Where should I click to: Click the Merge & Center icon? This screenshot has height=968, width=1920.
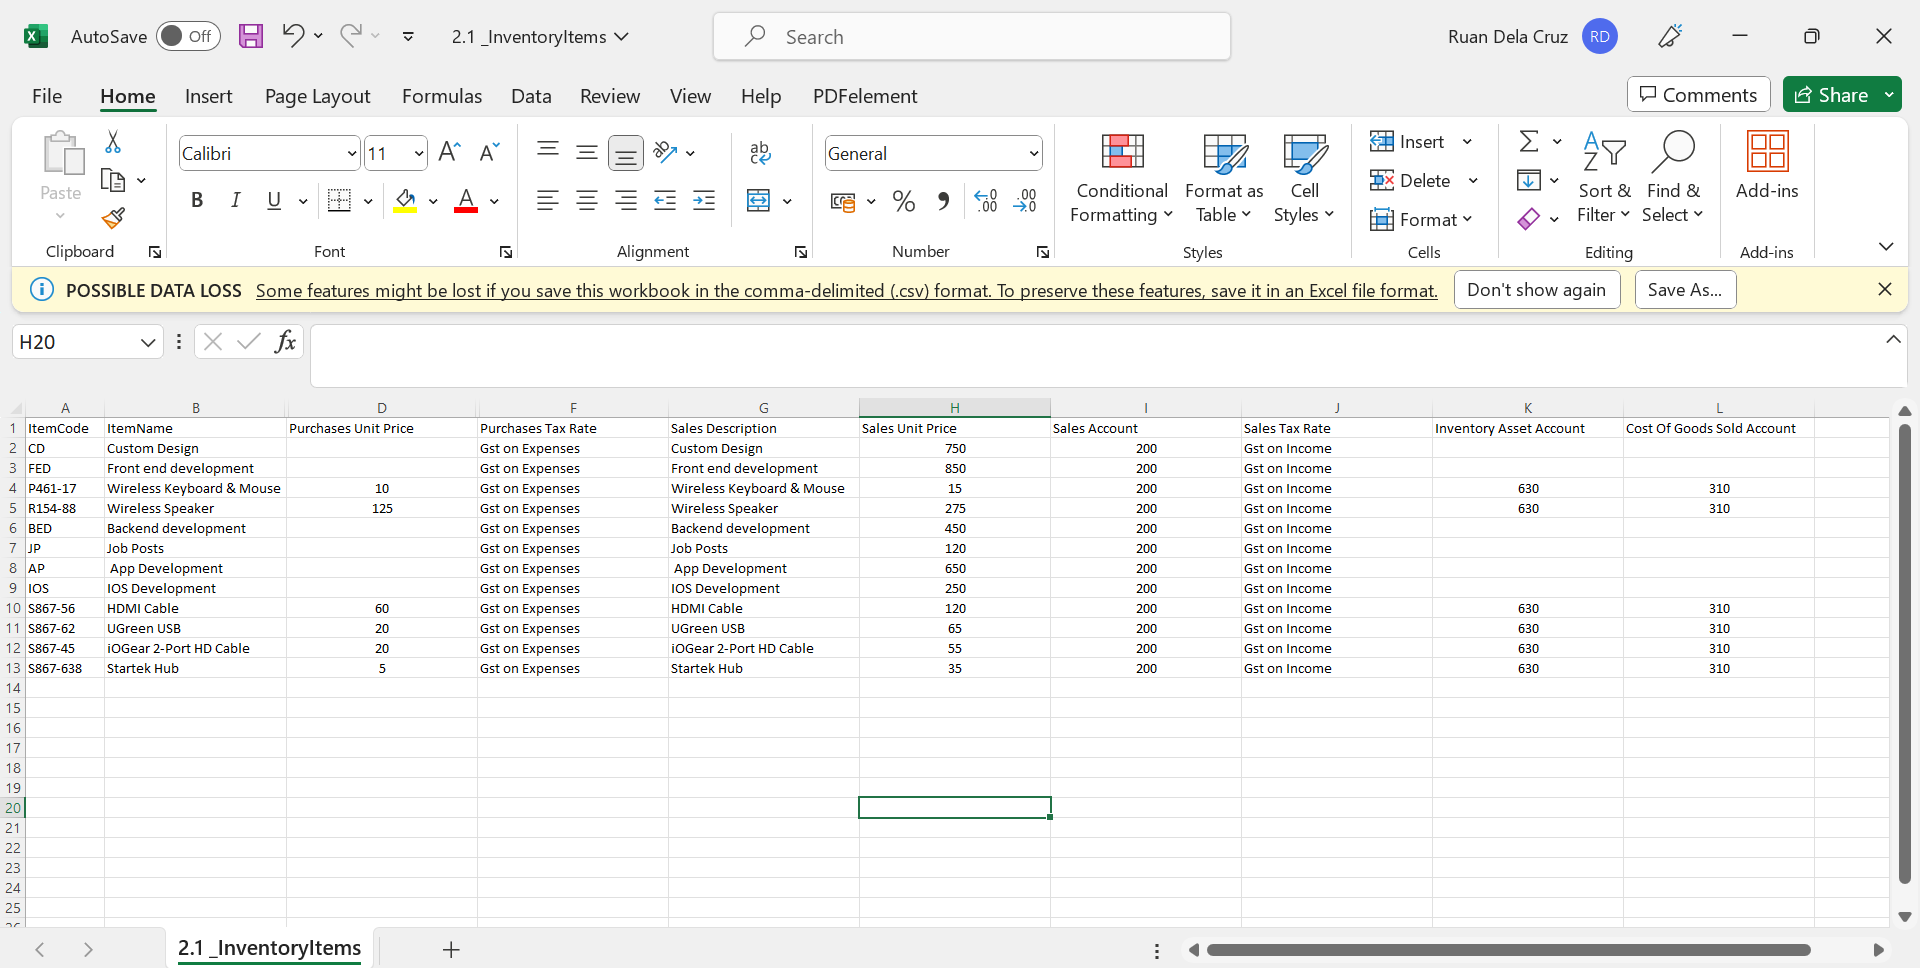tap(759, 201)
